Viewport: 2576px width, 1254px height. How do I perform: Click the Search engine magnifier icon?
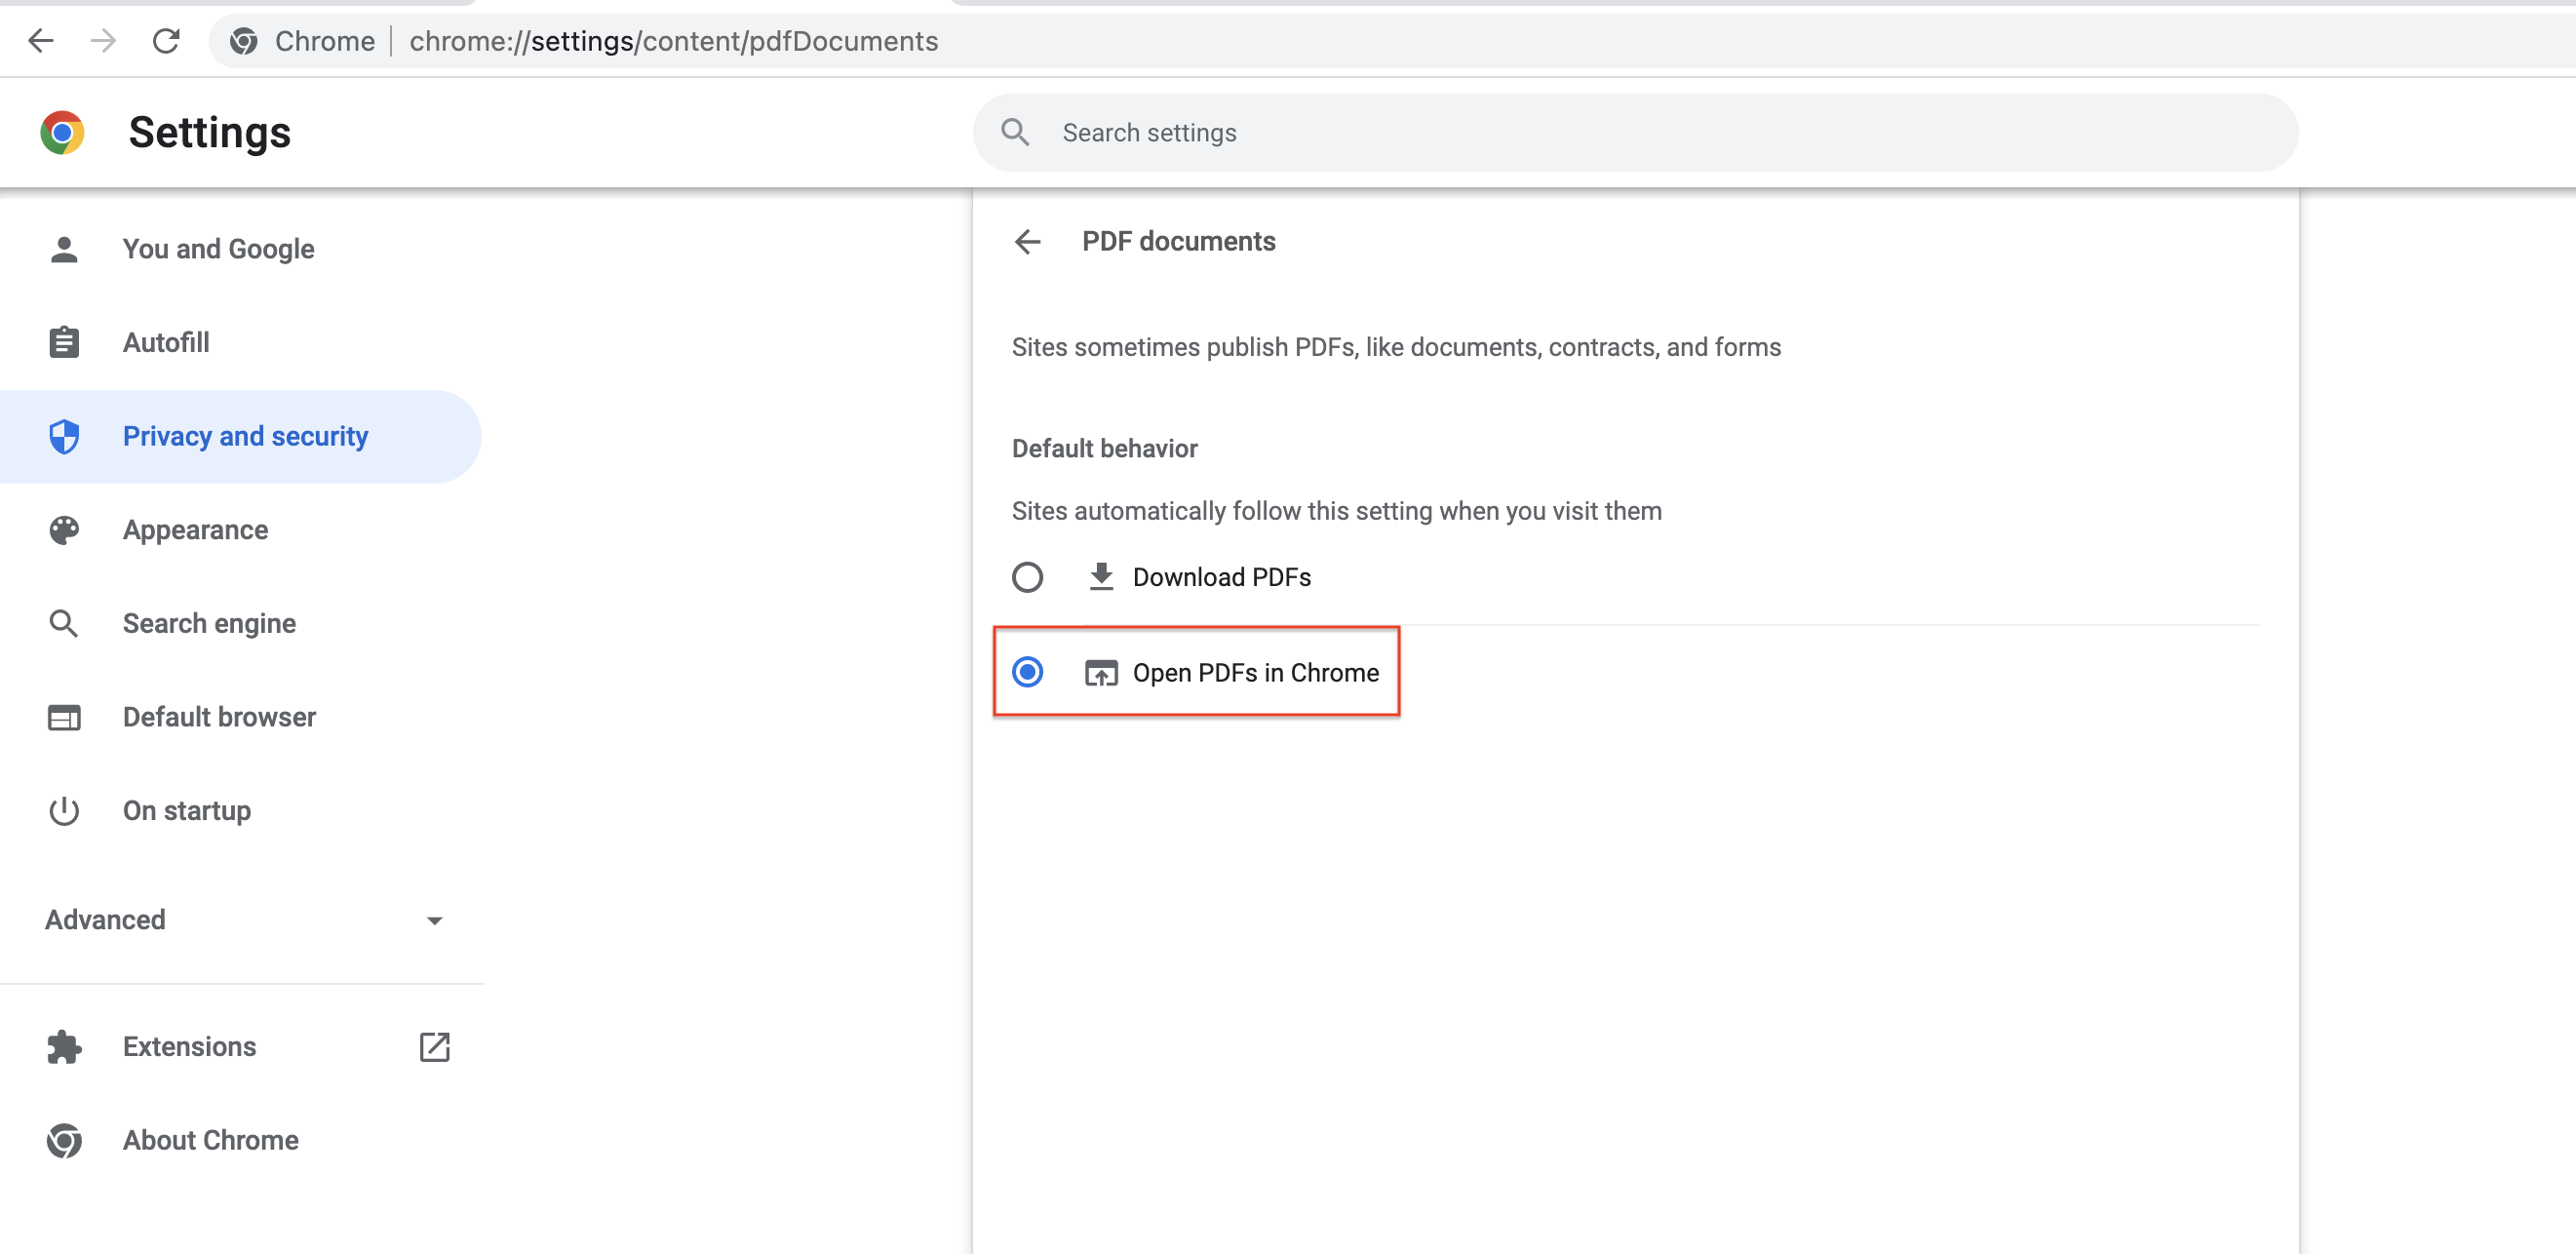(64, 623)
